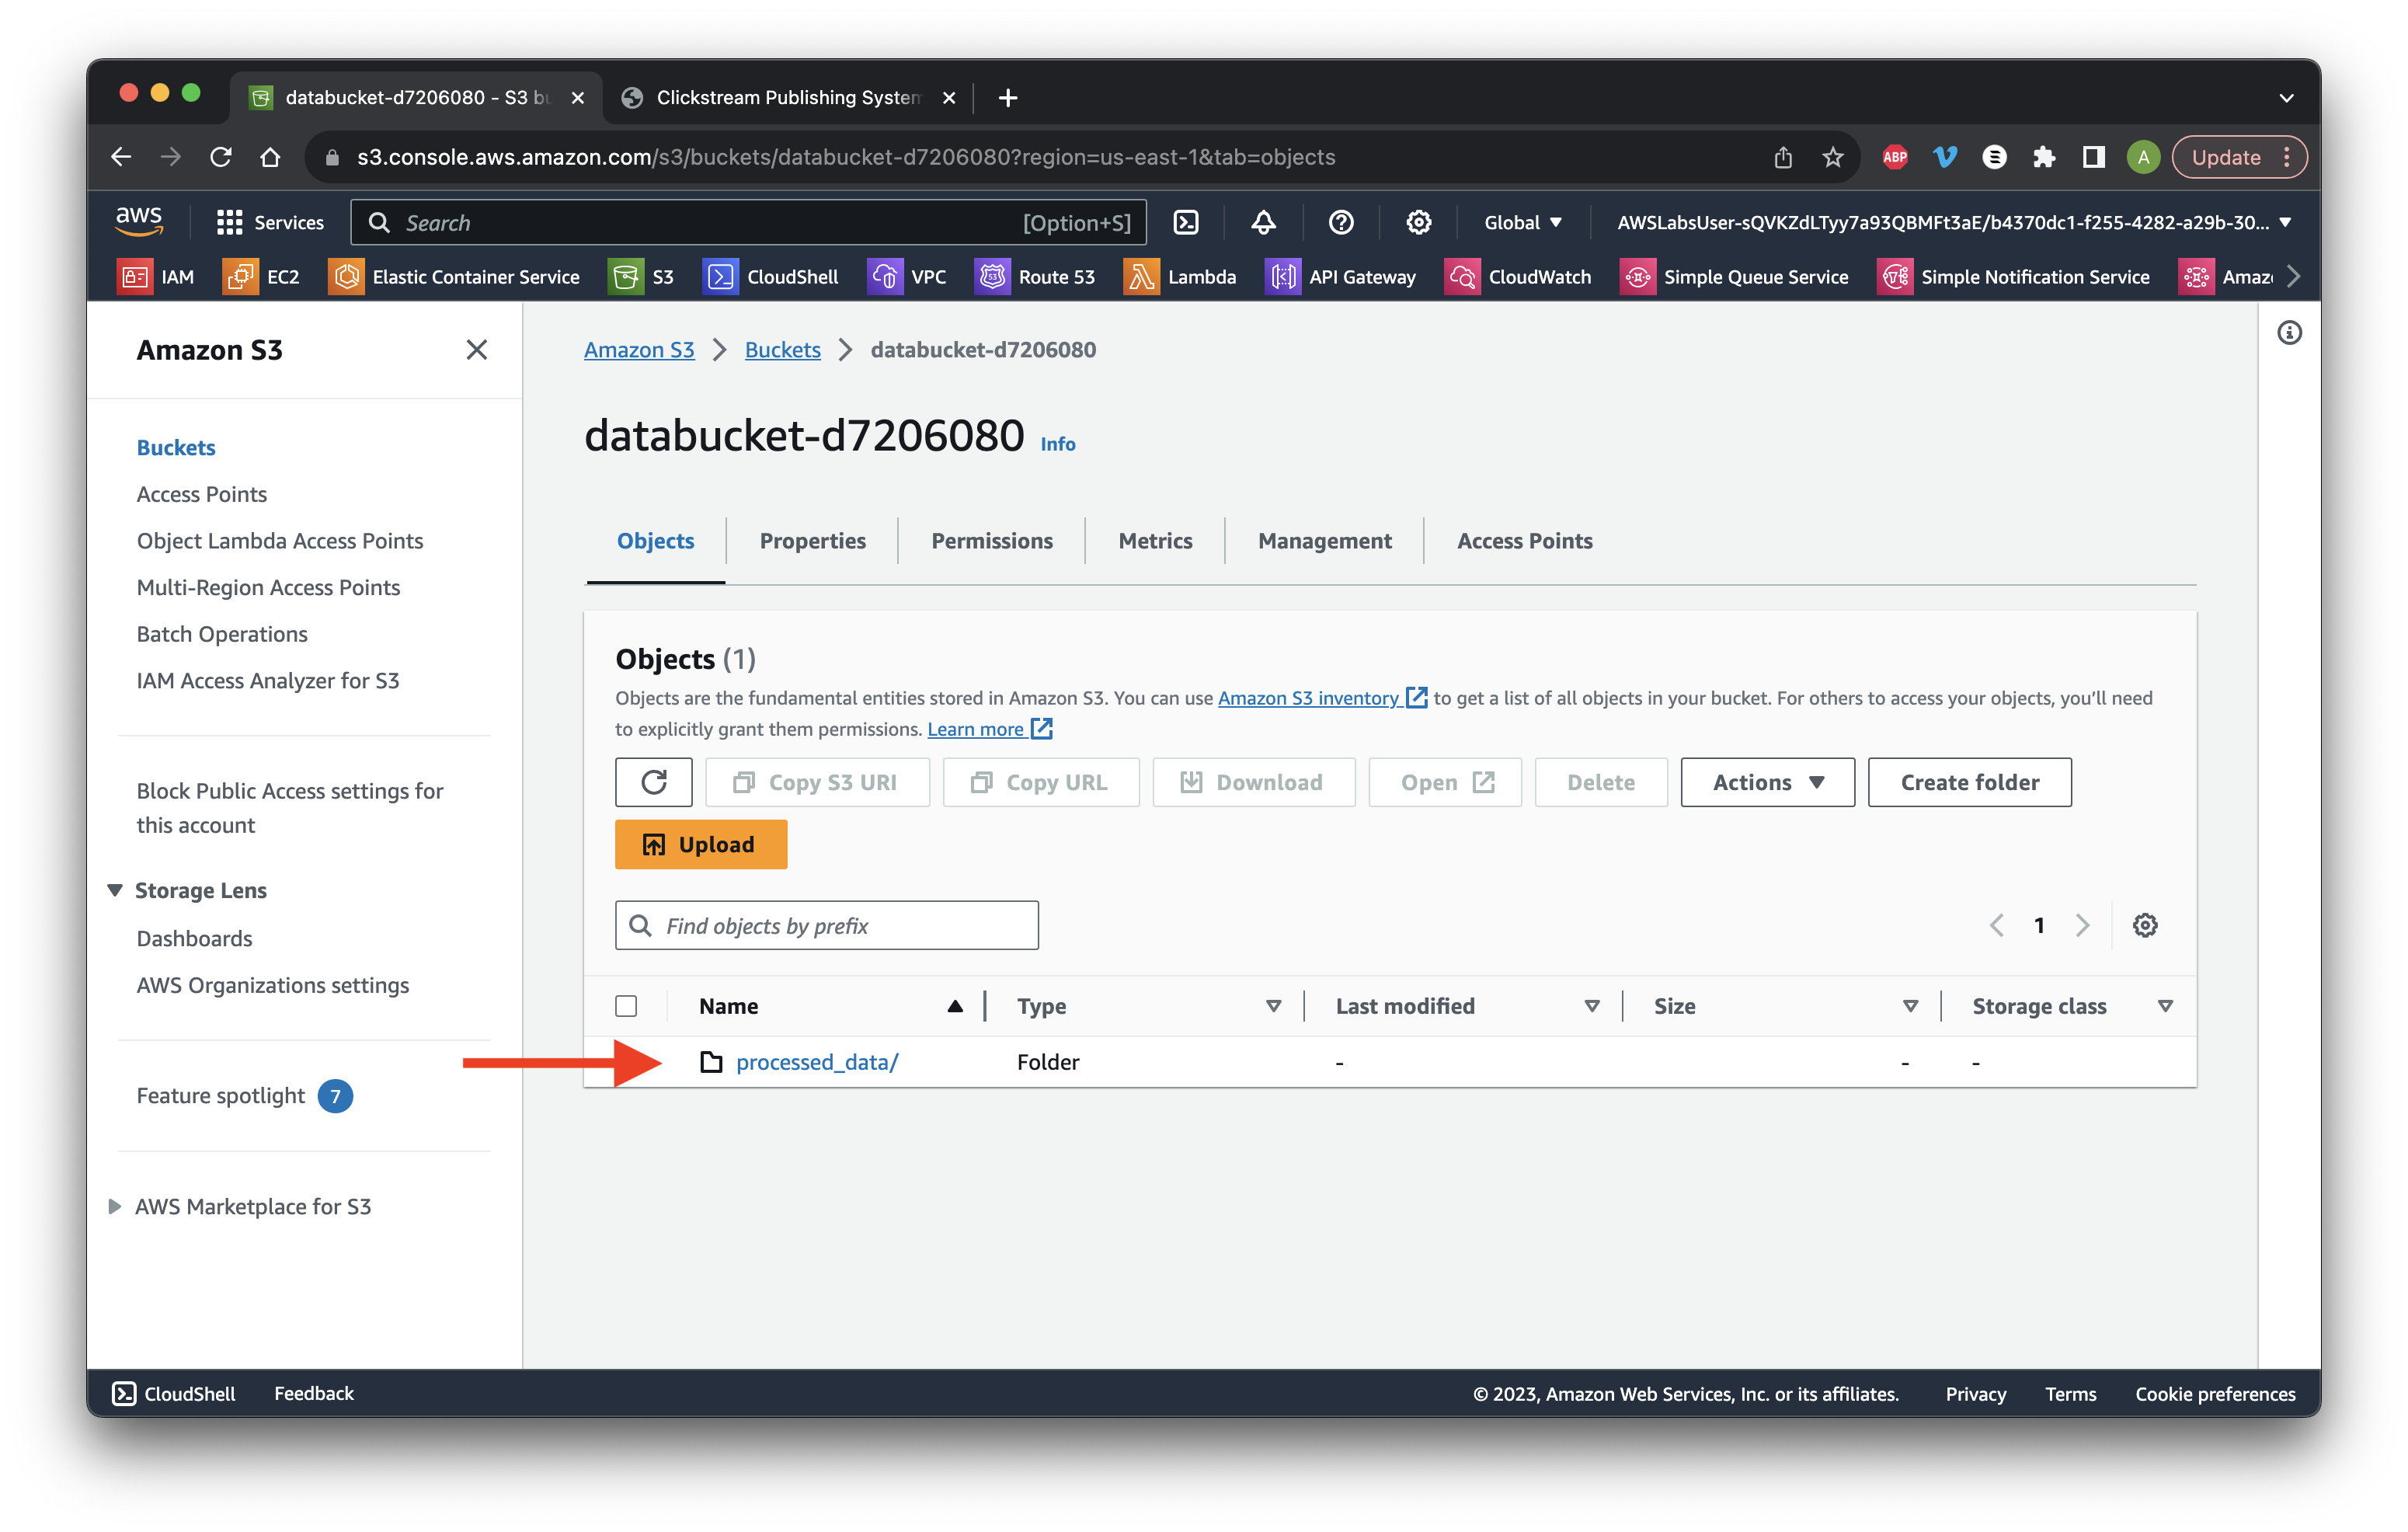The width and height of the screenshot is (2408, 1532).
Task: Click the AdBlock Plus extension icon
Action: [1894, 157]
